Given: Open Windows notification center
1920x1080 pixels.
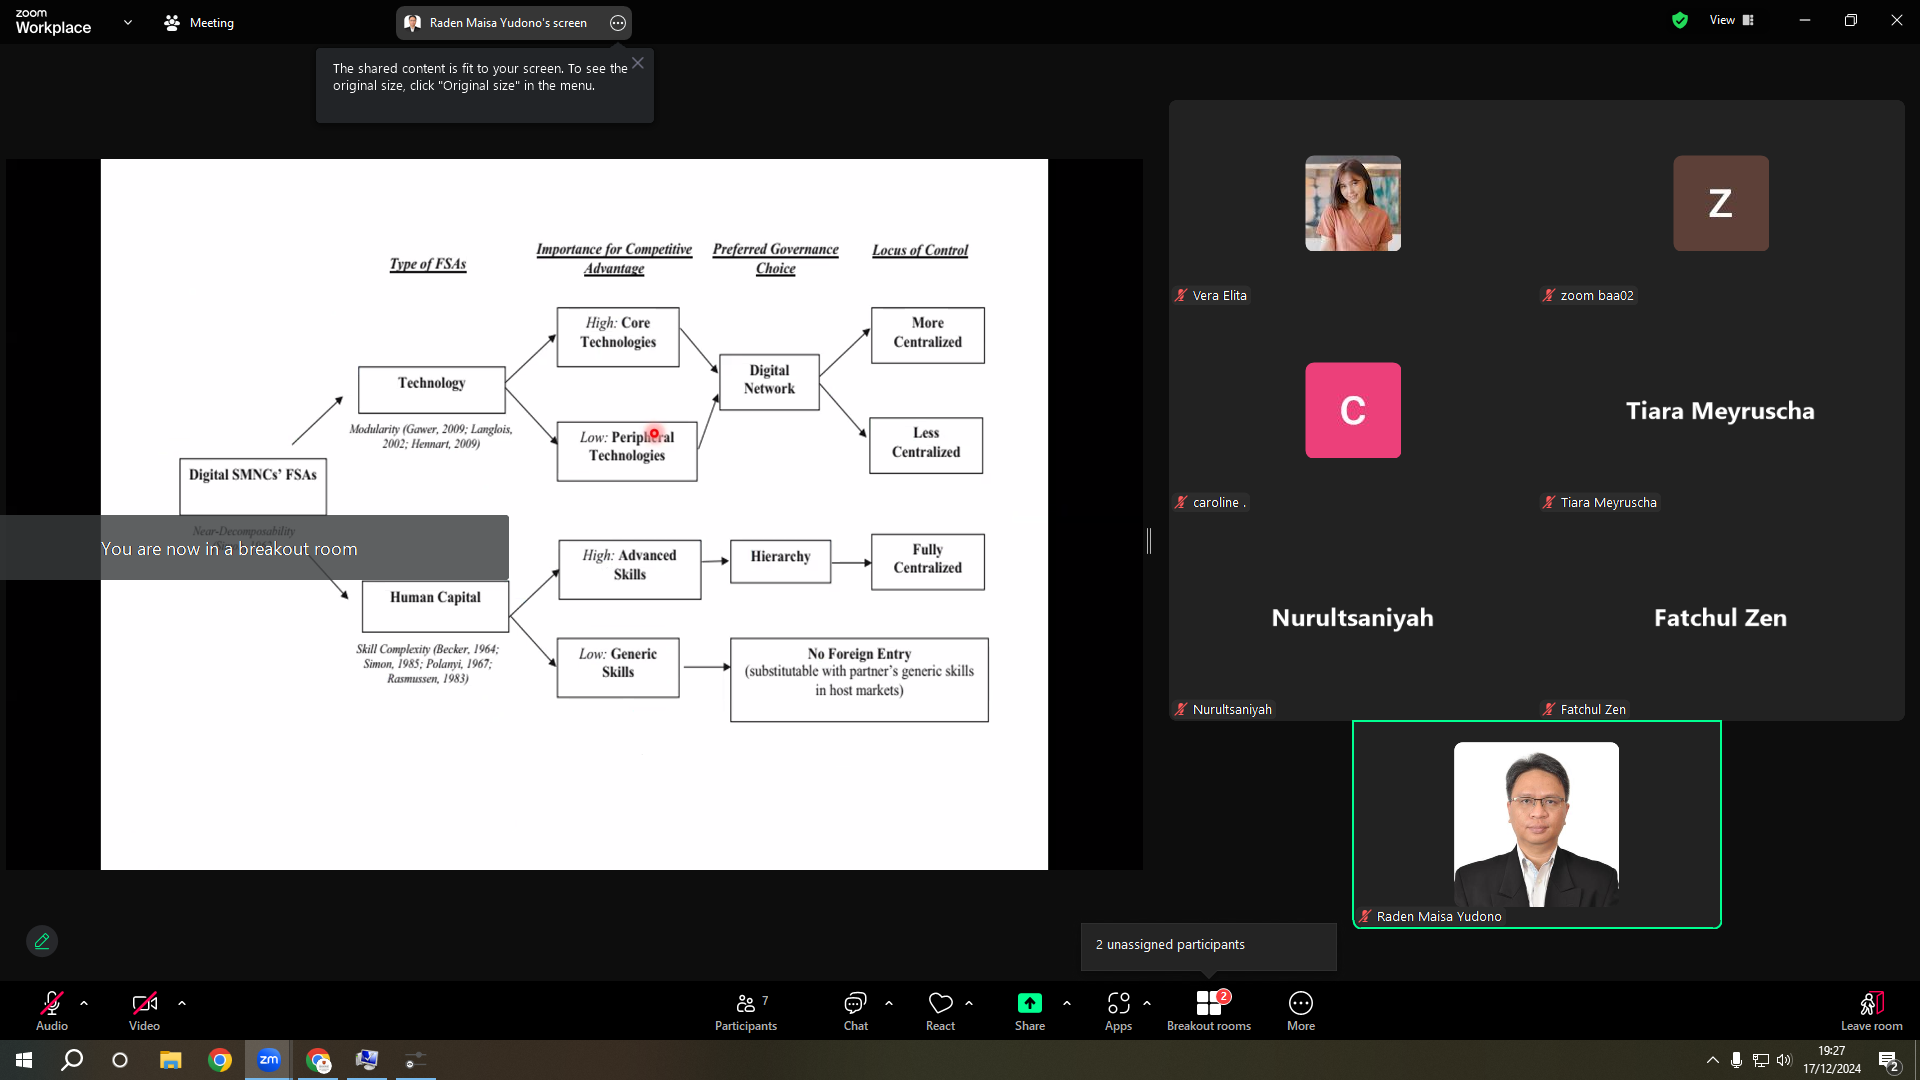Looking at the screenshot, I should (1889, 1060).
